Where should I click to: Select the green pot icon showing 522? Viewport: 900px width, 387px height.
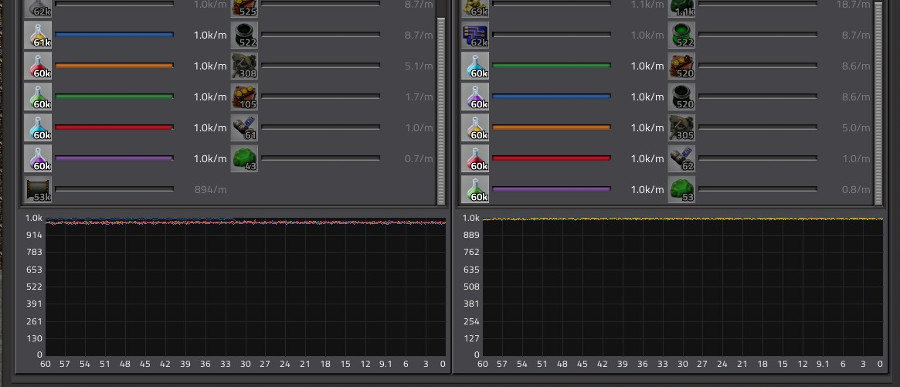pyautogui.click(x=682, y=35)
